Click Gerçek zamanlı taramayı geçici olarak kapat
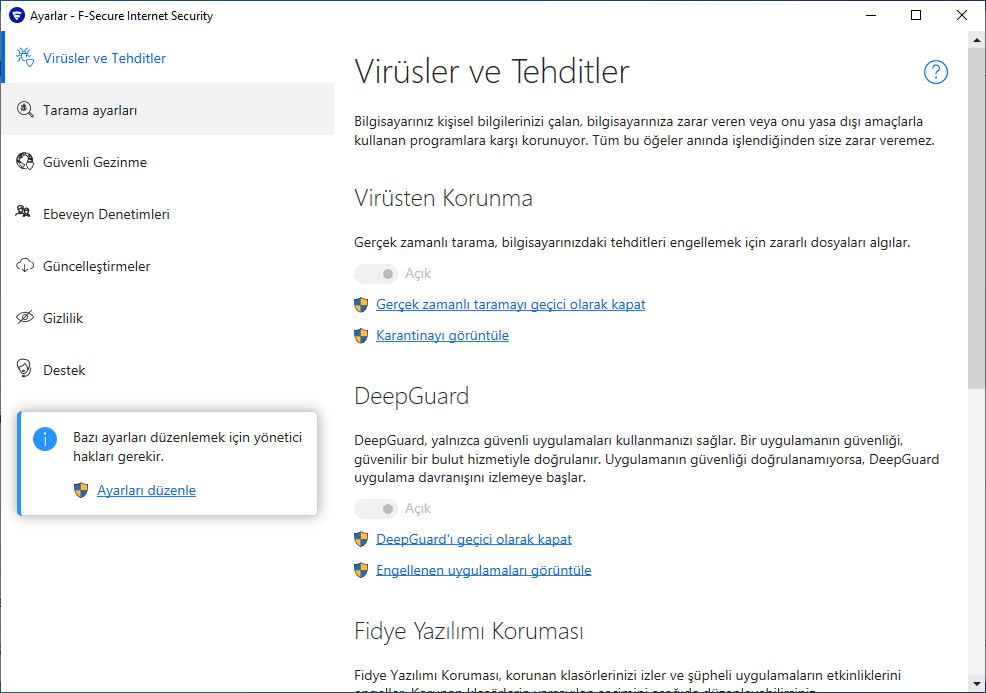This screenshot has width=986, height=693. click(511, 304)
